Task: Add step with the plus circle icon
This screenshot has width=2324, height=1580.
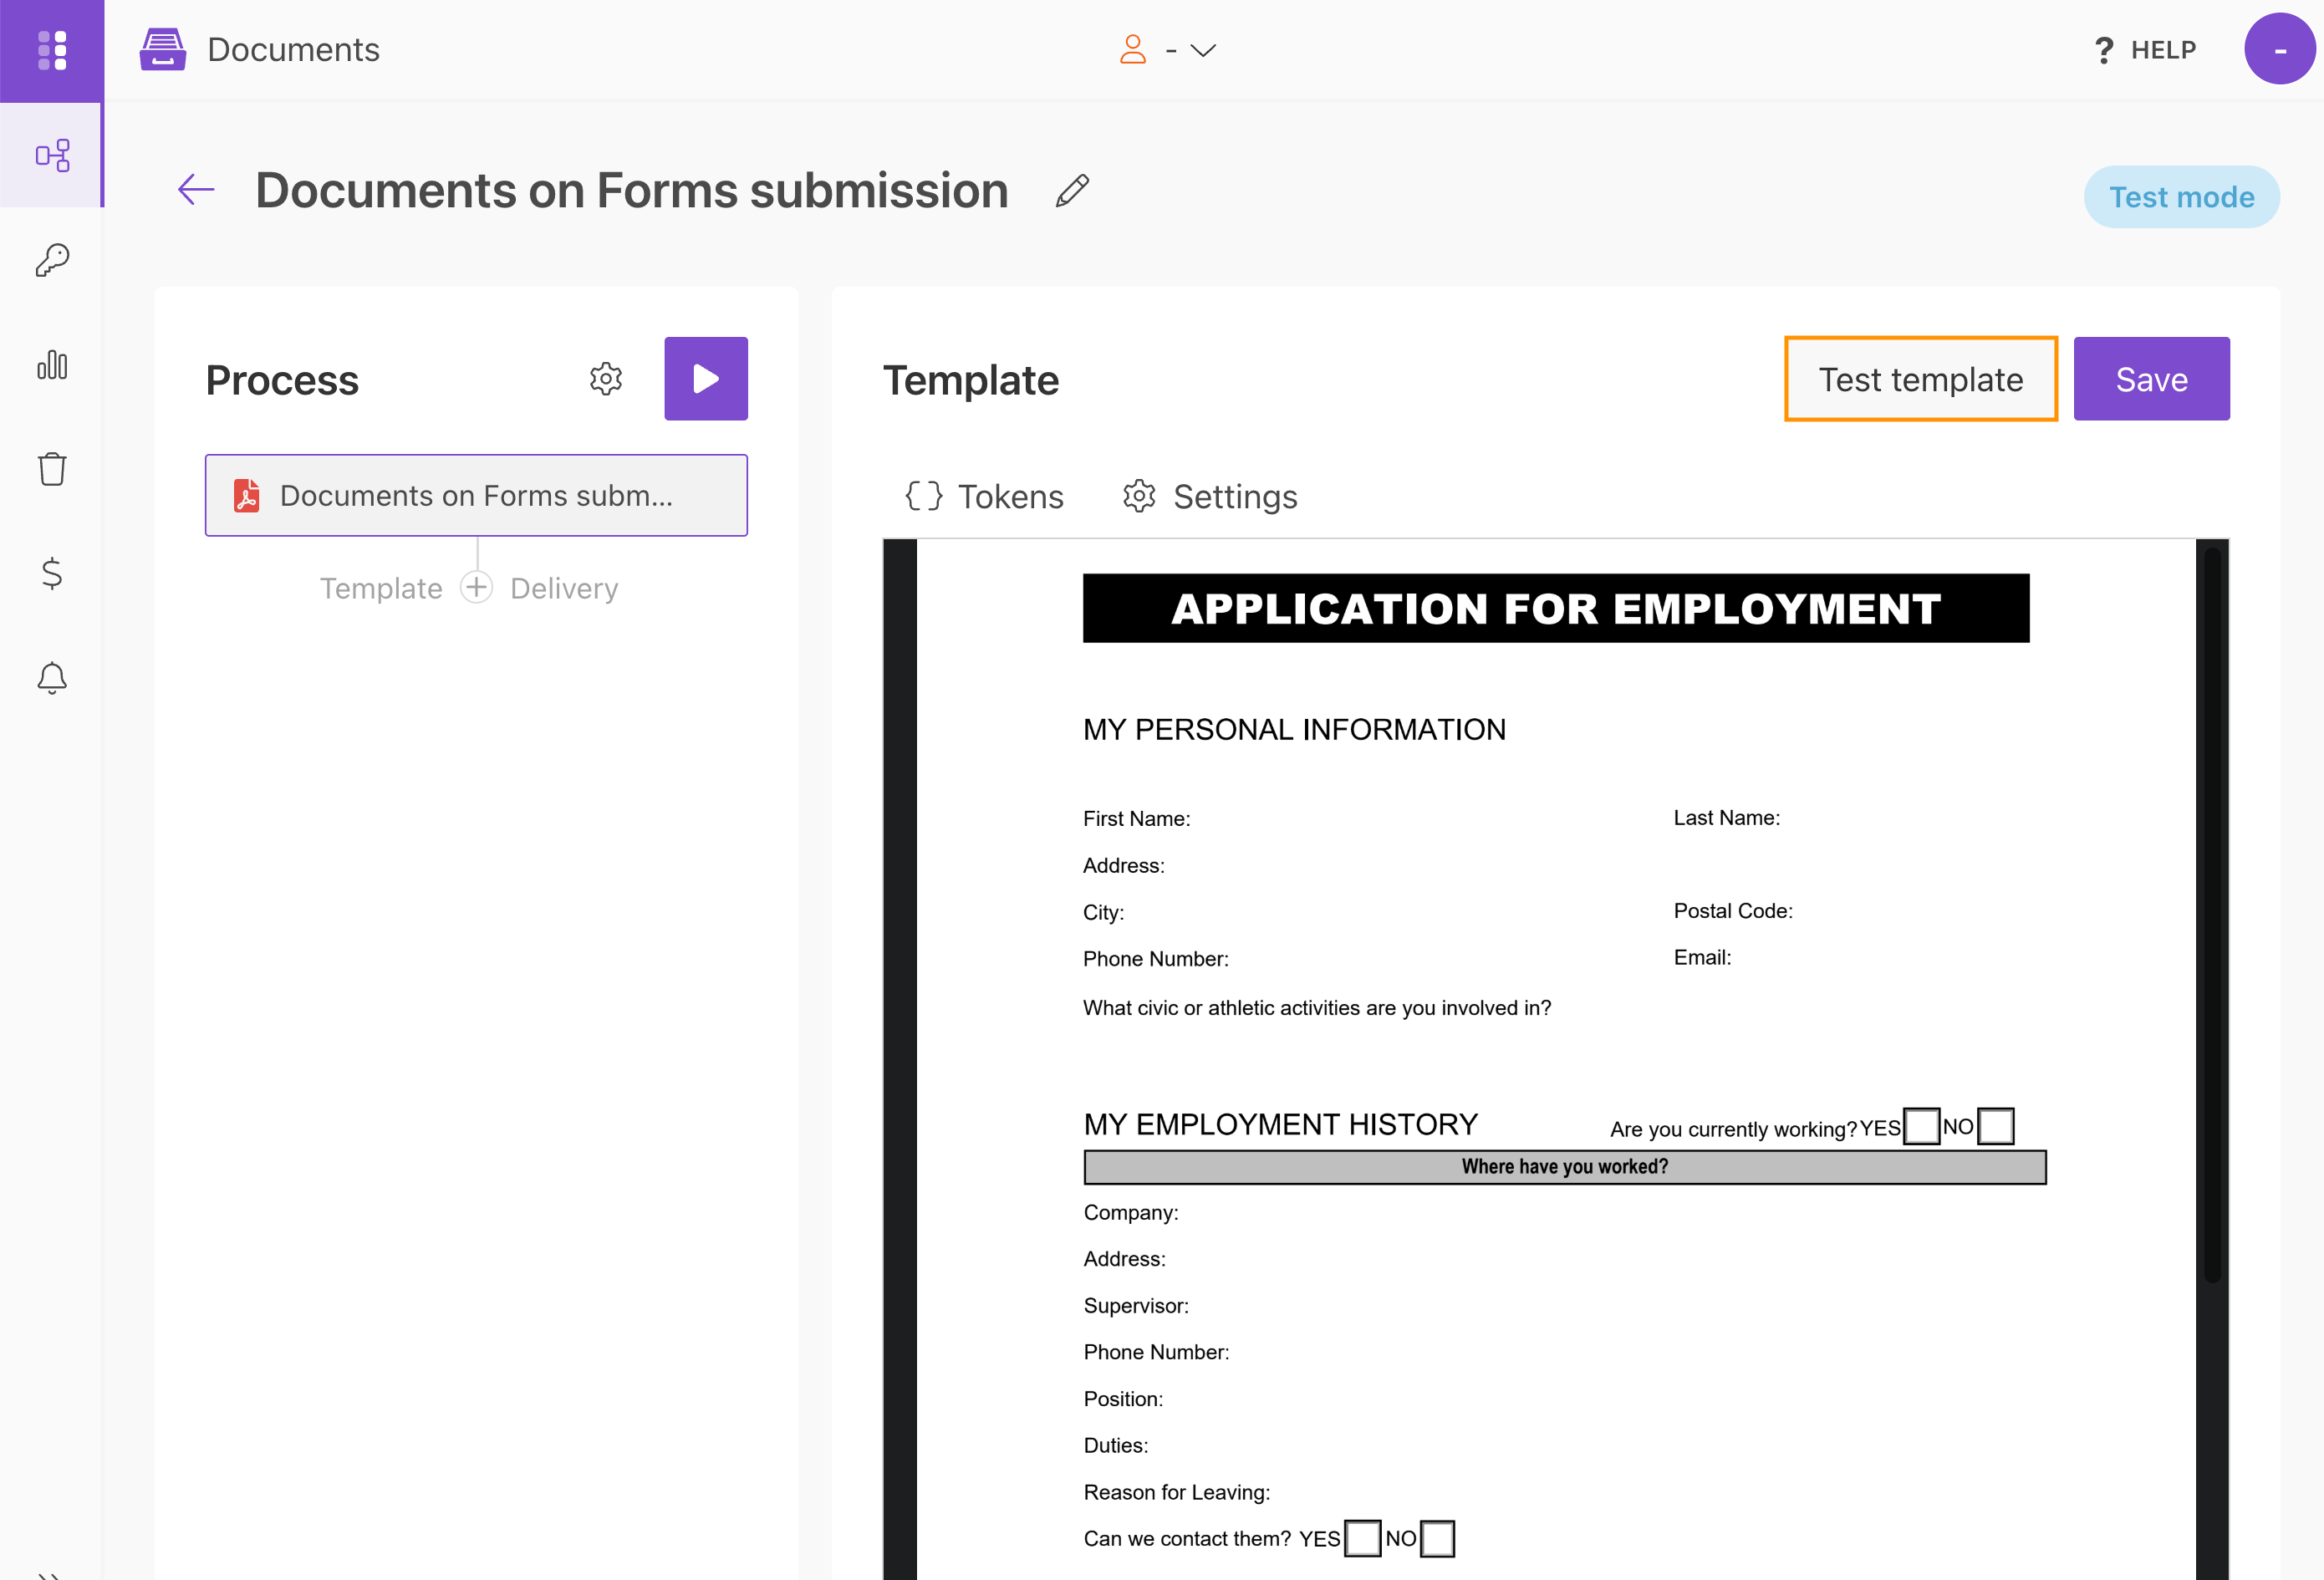Action: (x=477, y=587)
